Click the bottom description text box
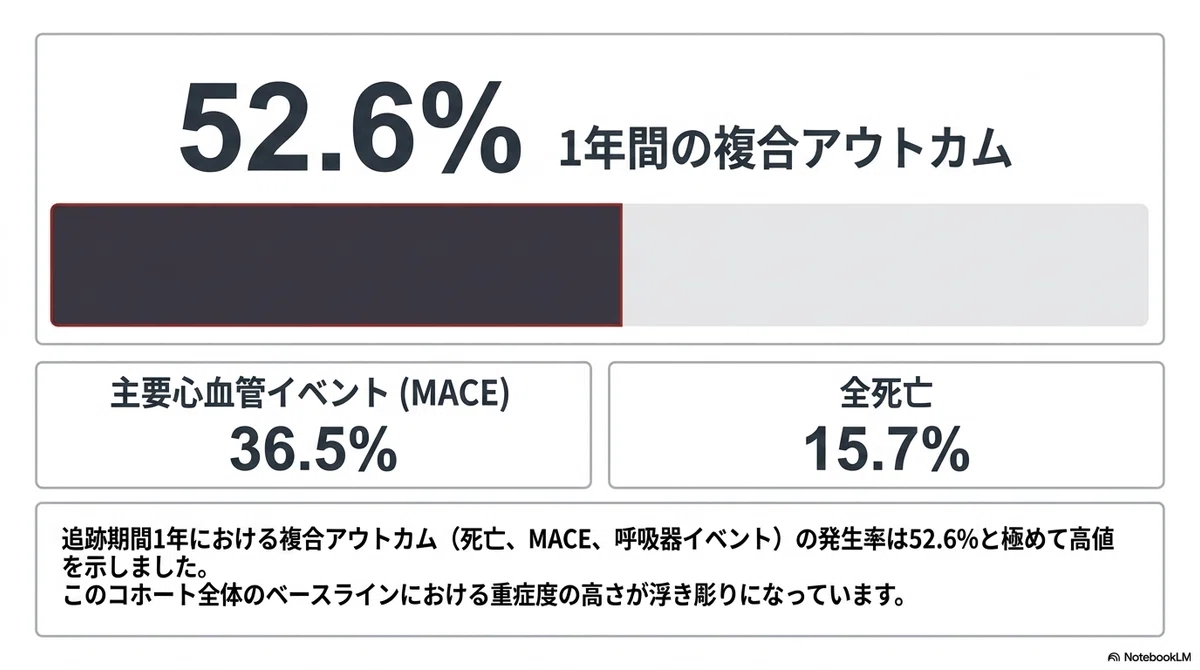 600,570
